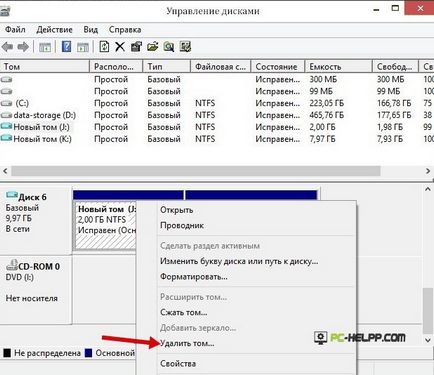Viewport: 434px width, 375px height.
Task: Click vertical scrollbar down arrow in disk pane
Action: coord(428,340)
